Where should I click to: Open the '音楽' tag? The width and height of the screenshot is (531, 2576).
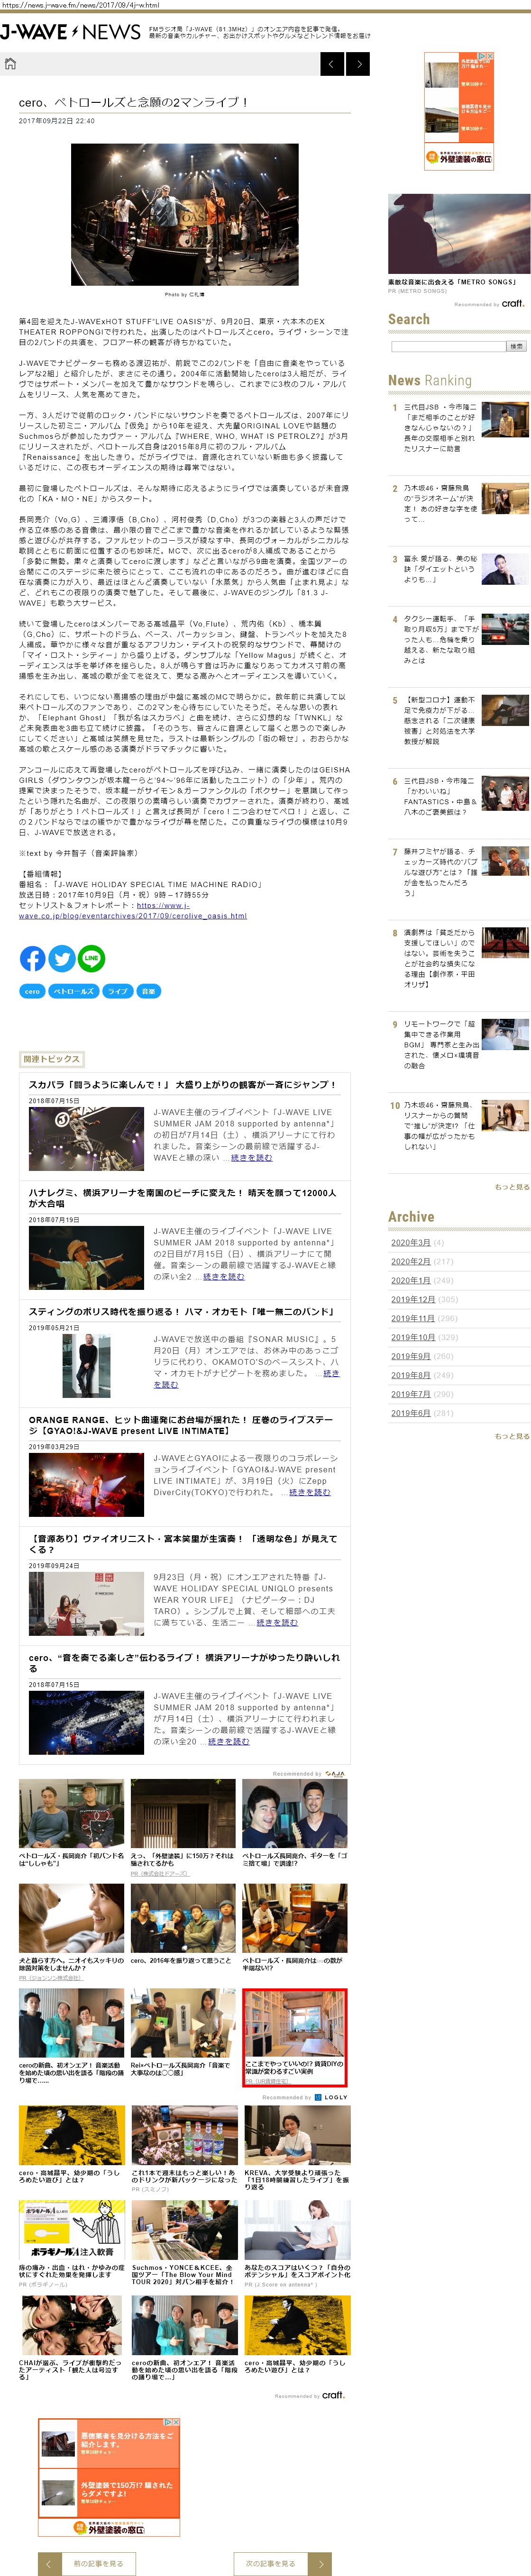coord(148,991)
